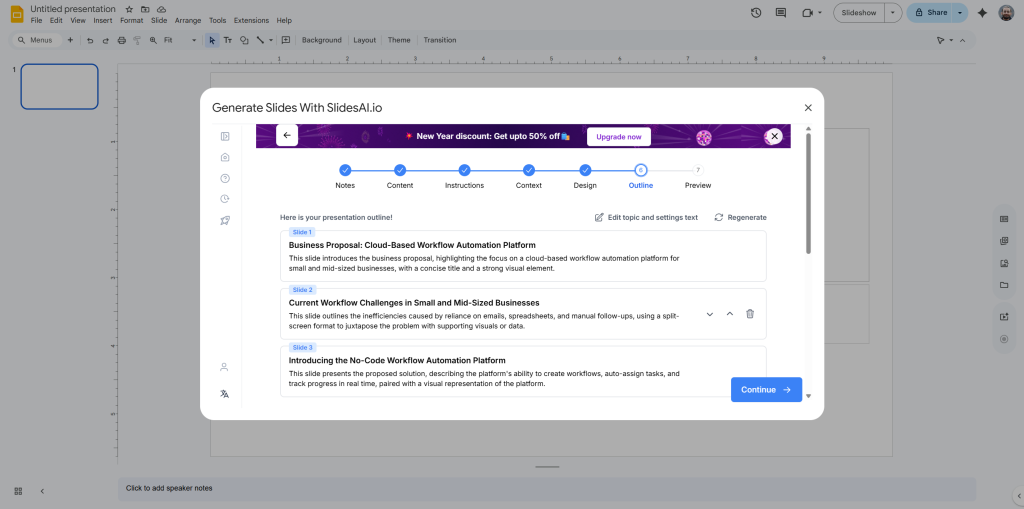Go to the Design step

click(585, 171)
